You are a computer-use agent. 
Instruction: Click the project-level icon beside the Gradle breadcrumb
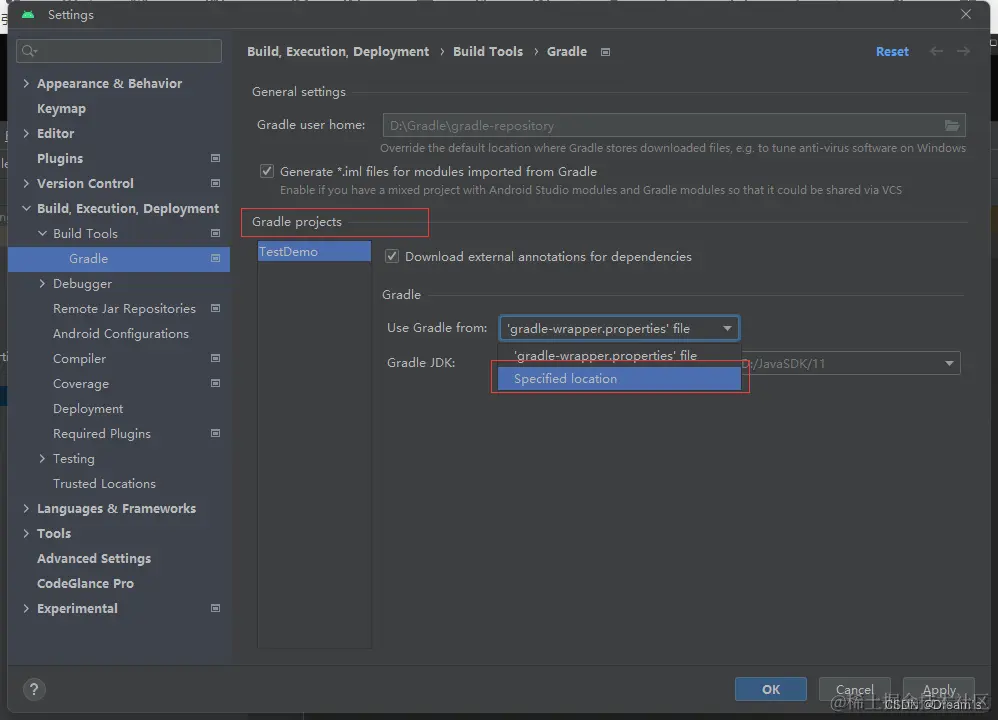[605, 52]
